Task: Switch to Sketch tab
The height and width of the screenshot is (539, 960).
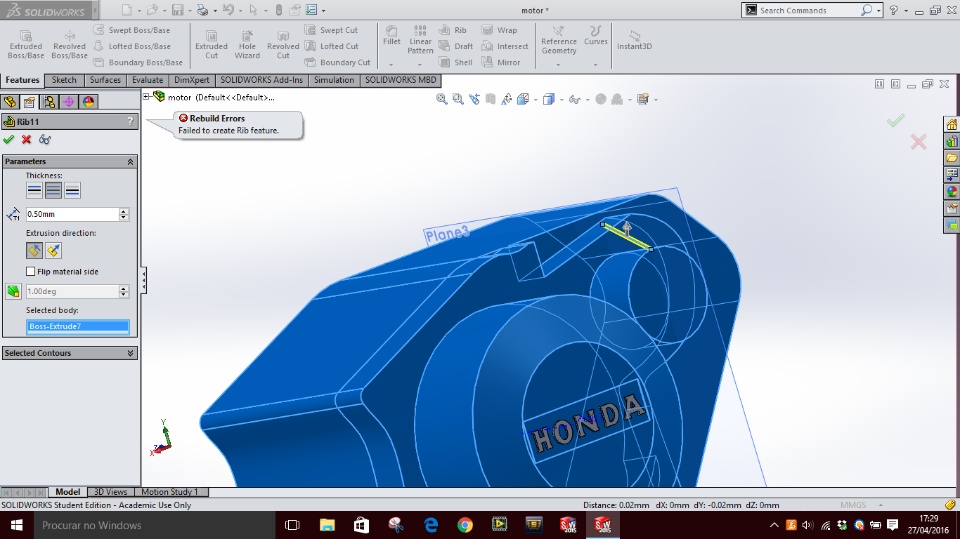Action: click(x=64, y=80)
